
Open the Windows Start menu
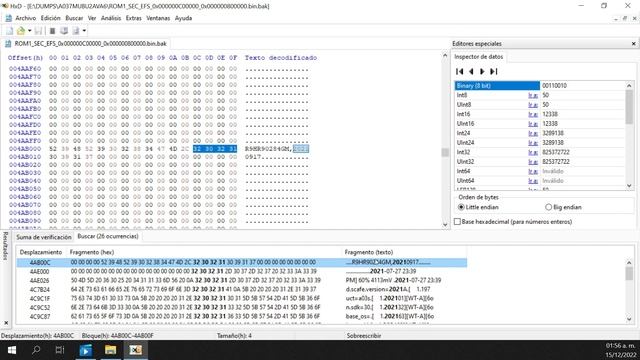(12, 350)
